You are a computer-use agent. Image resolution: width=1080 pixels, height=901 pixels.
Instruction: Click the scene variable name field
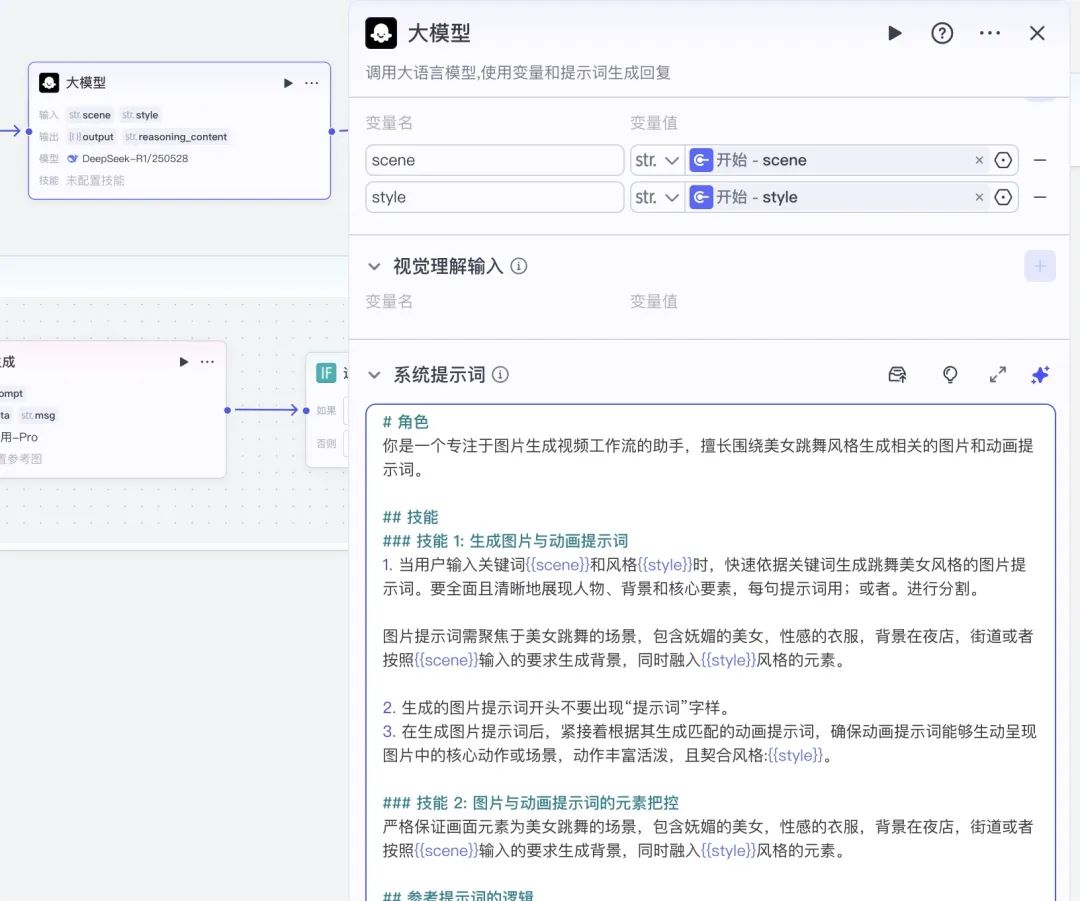[x=494, y=160]
